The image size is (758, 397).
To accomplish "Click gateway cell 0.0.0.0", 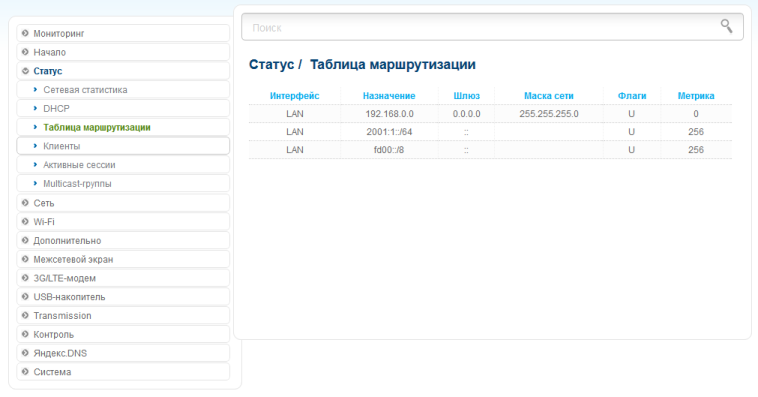I will [x=466, y=114].
